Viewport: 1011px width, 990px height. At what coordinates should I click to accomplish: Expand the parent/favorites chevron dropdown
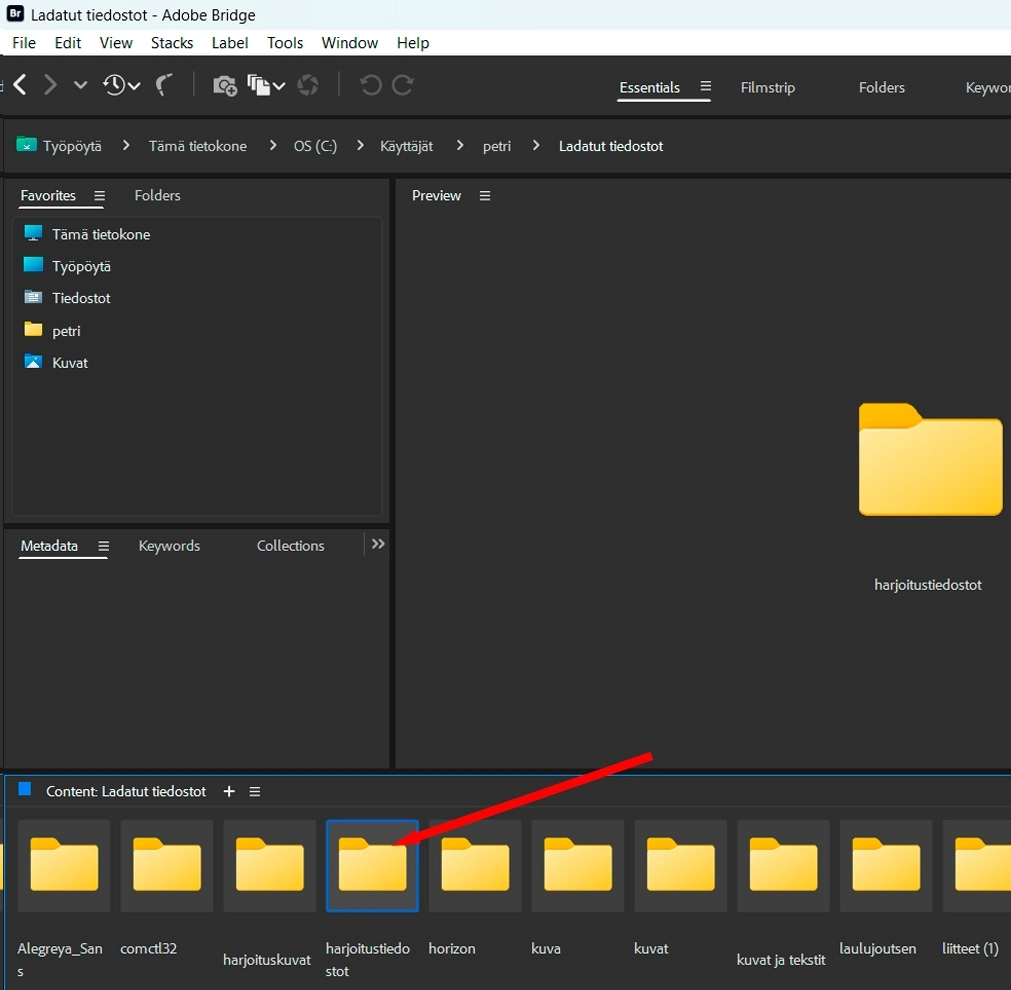(x=81, y=86)
